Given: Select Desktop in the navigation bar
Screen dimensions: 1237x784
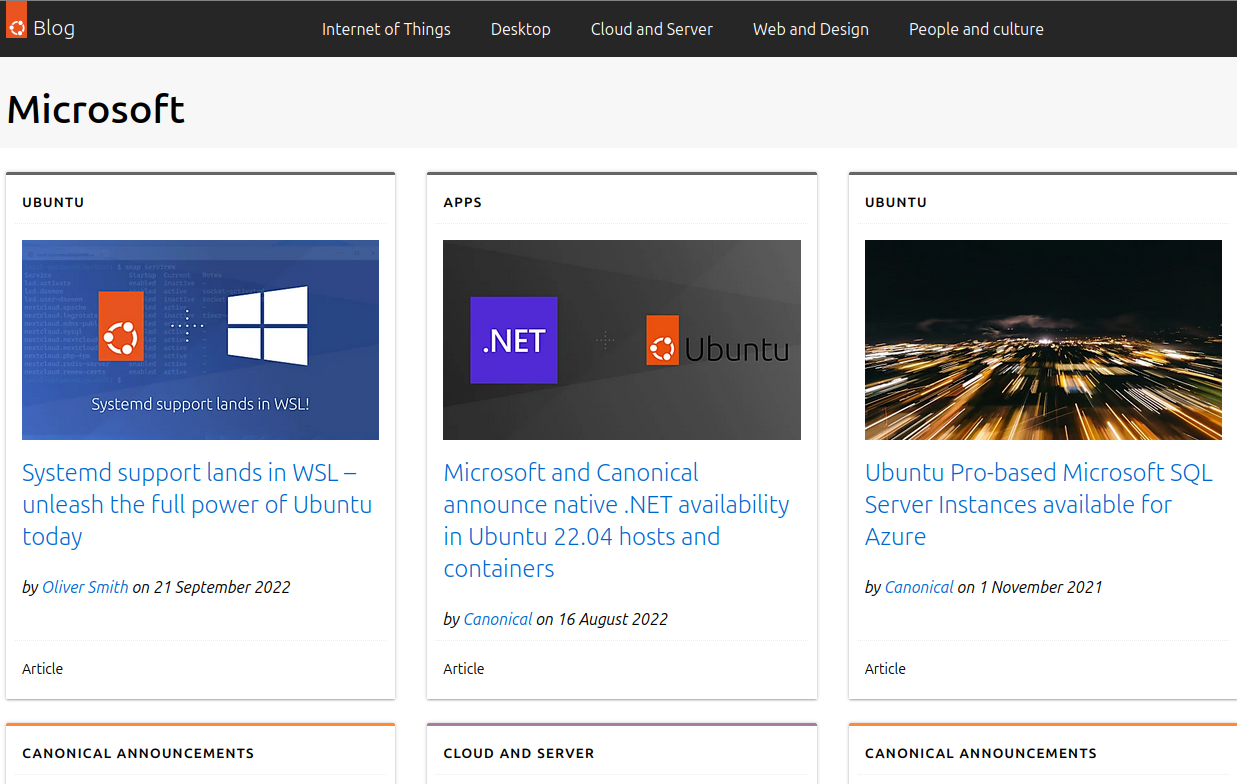Looking at the screenshot, I should [x=520, y=29].
